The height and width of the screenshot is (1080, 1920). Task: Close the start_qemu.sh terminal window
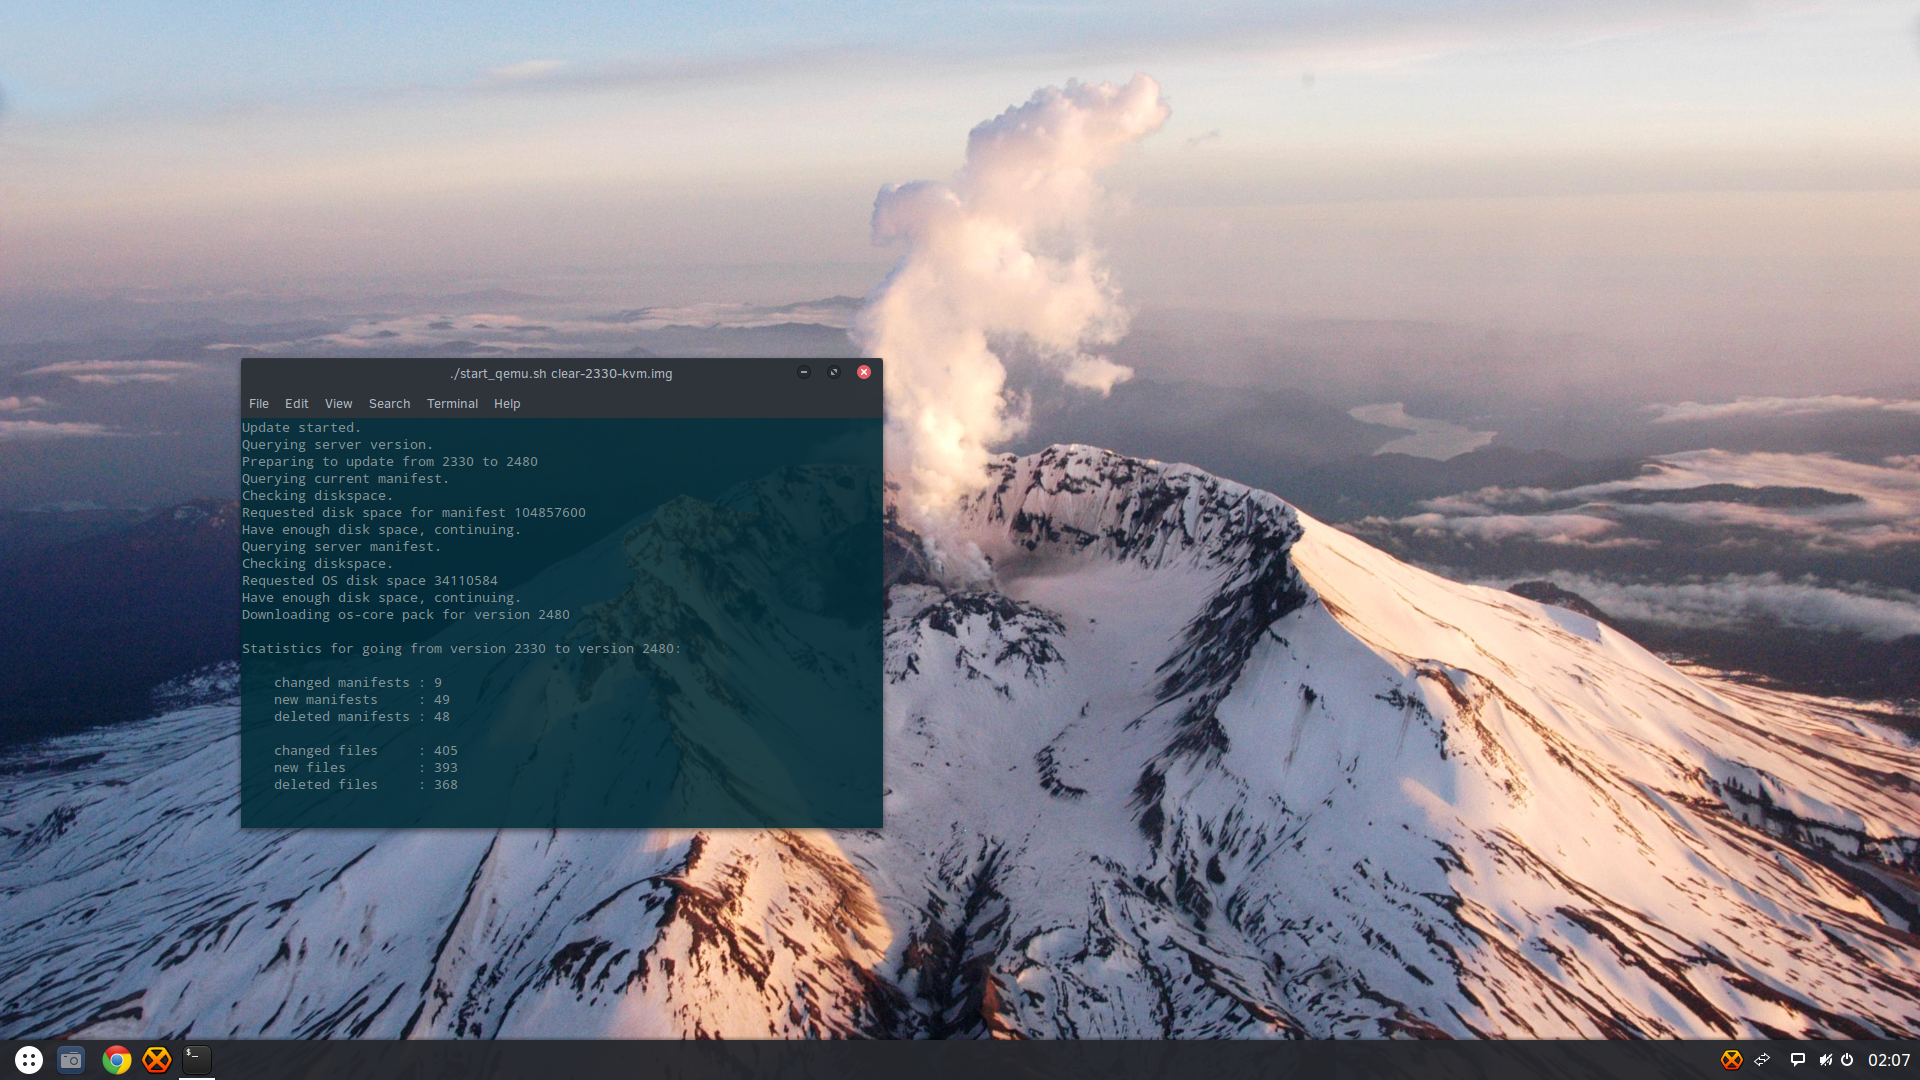[864, 373]
